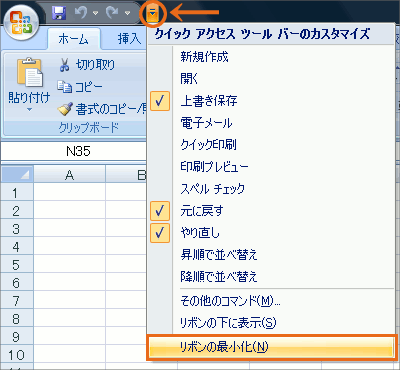This screenshot has height=370, width=400.
Task: Click cell A1 in the worksheet
Action: (70, 193)
